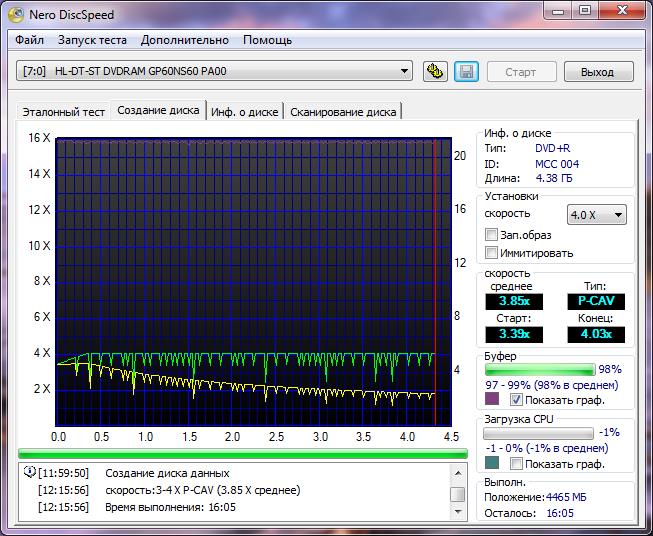Expand the HL-DT-ST DVDRAM drive selector

point(214,71)
